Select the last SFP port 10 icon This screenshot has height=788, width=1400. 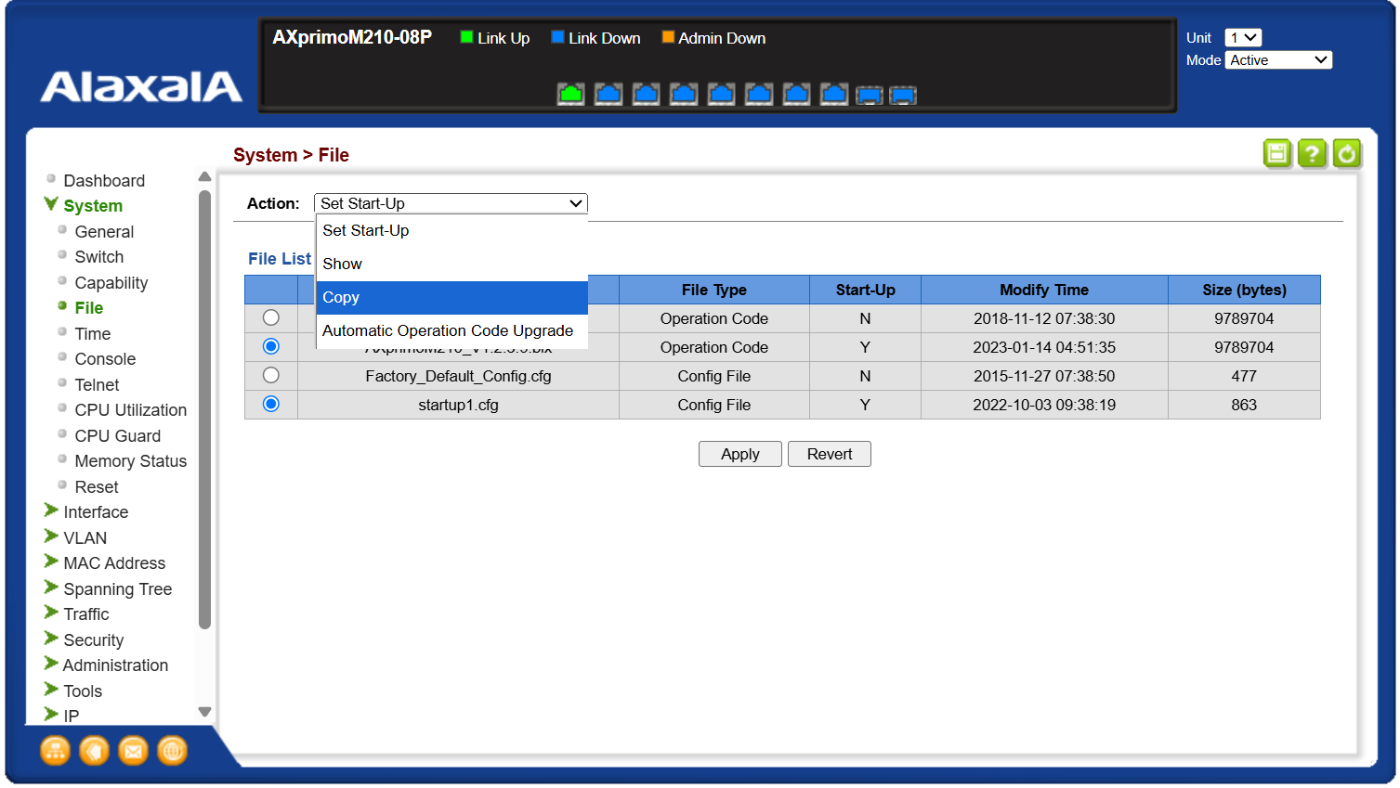pyautogui.click(x=903, y=95)
